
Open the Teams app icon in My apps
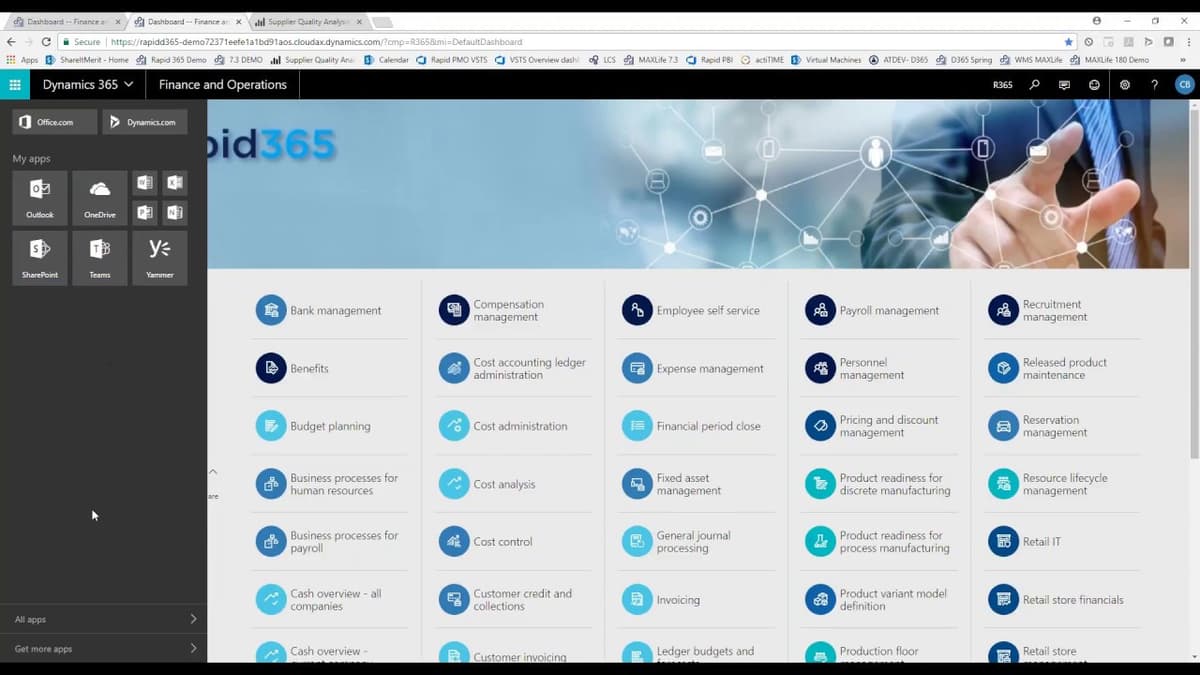click(x=99, y=257)
